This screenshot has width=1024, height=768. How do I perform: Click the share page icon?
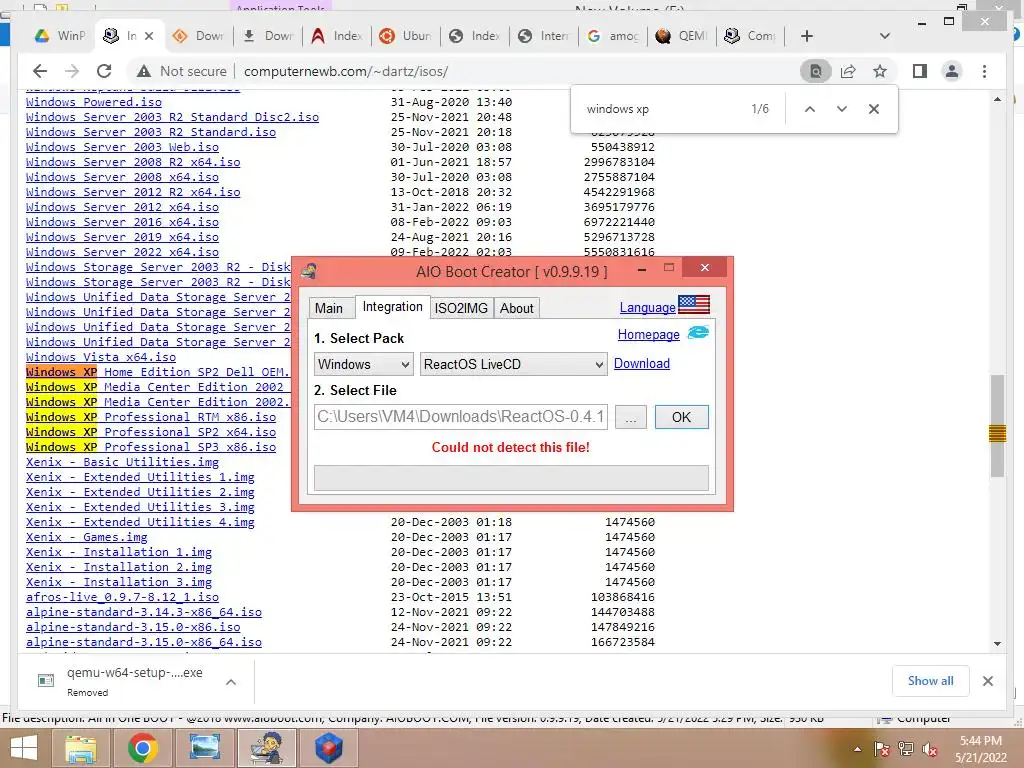pyautogui.click(x=848, y=71)
